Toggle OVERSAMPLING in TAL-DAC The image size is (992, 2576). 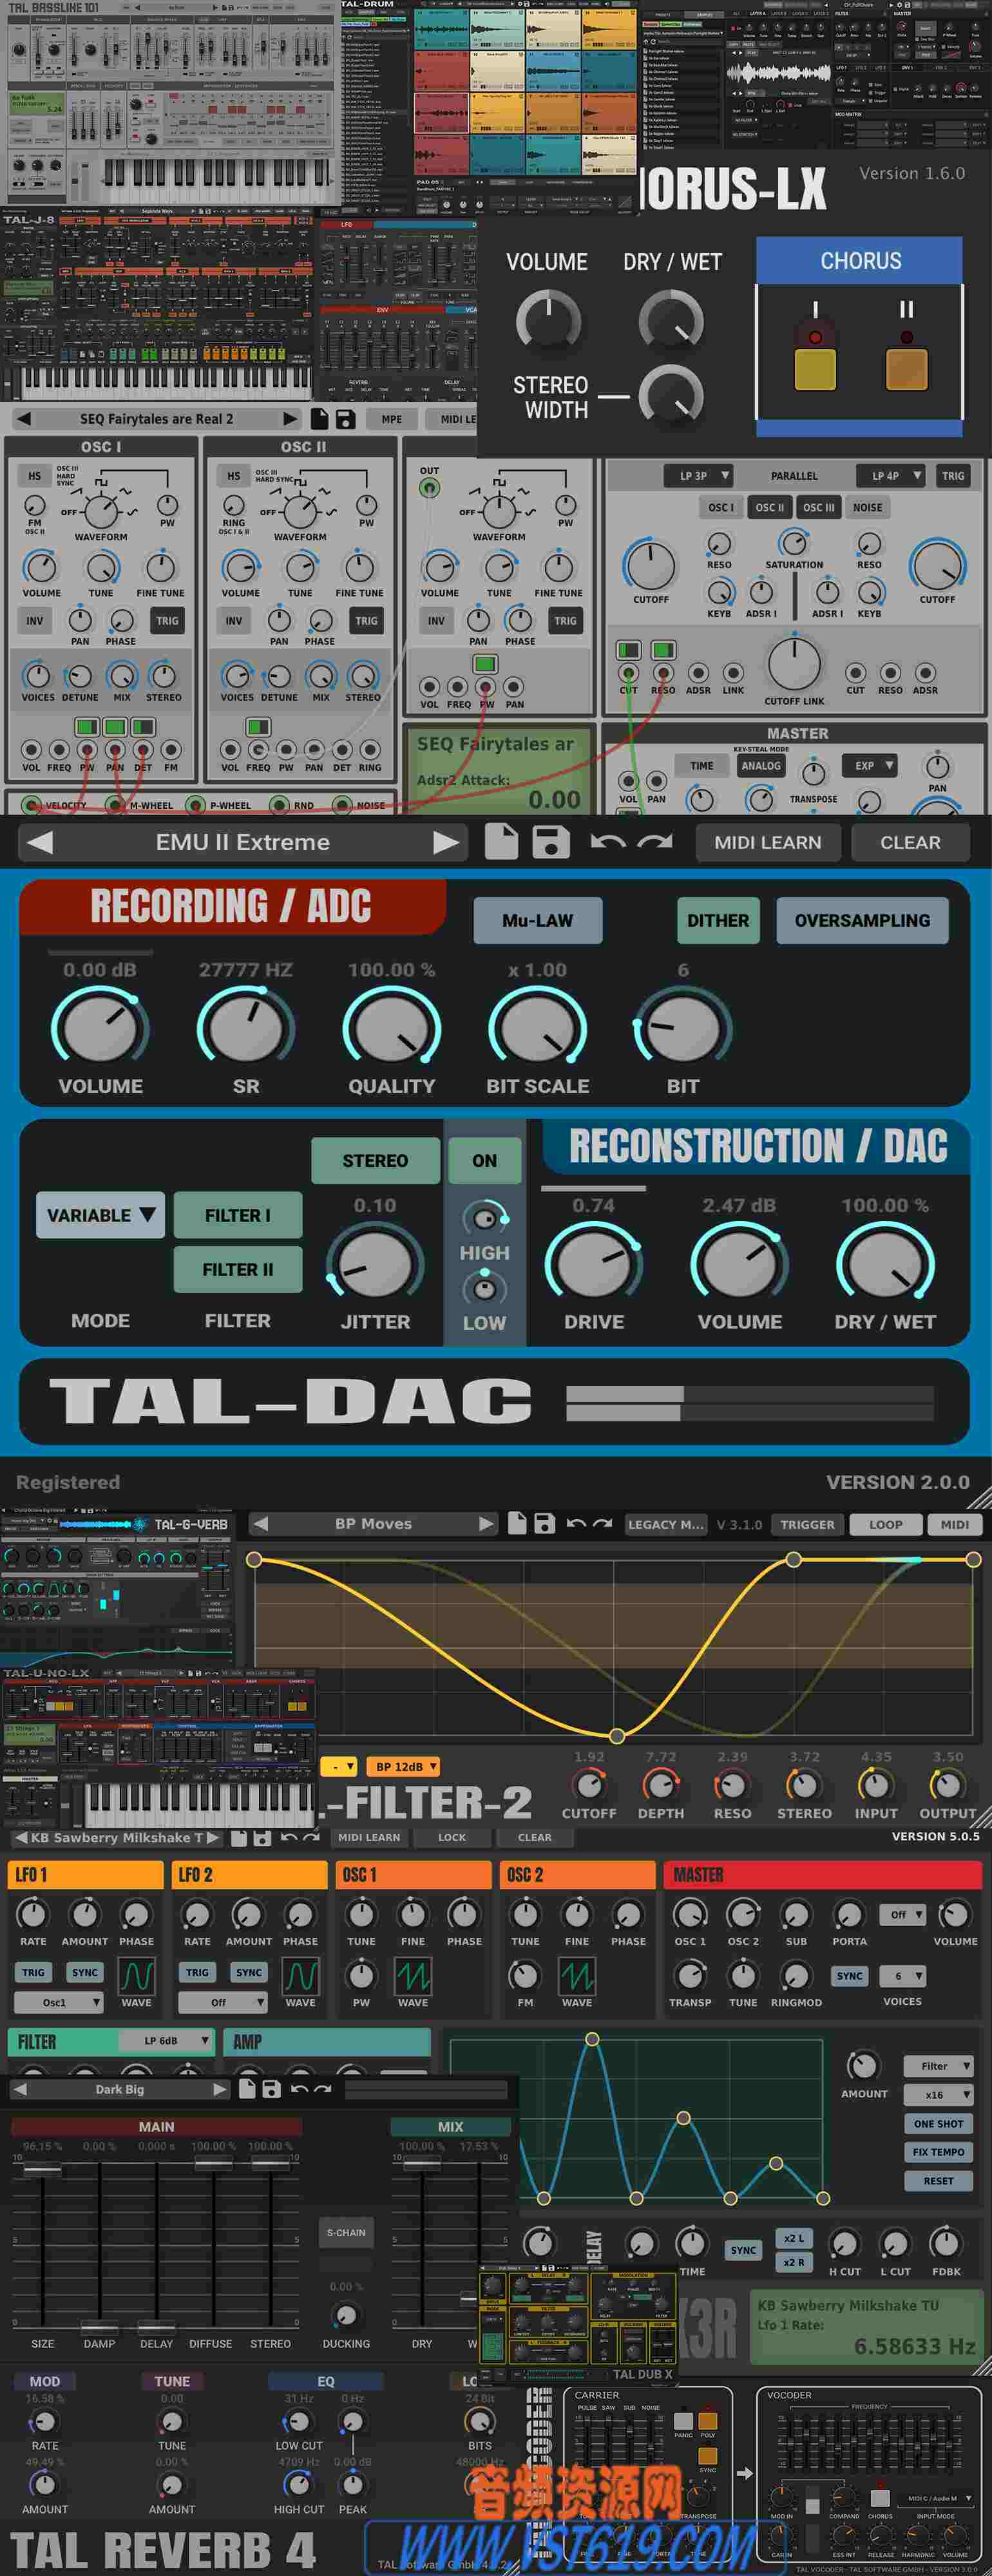(862, 920)
